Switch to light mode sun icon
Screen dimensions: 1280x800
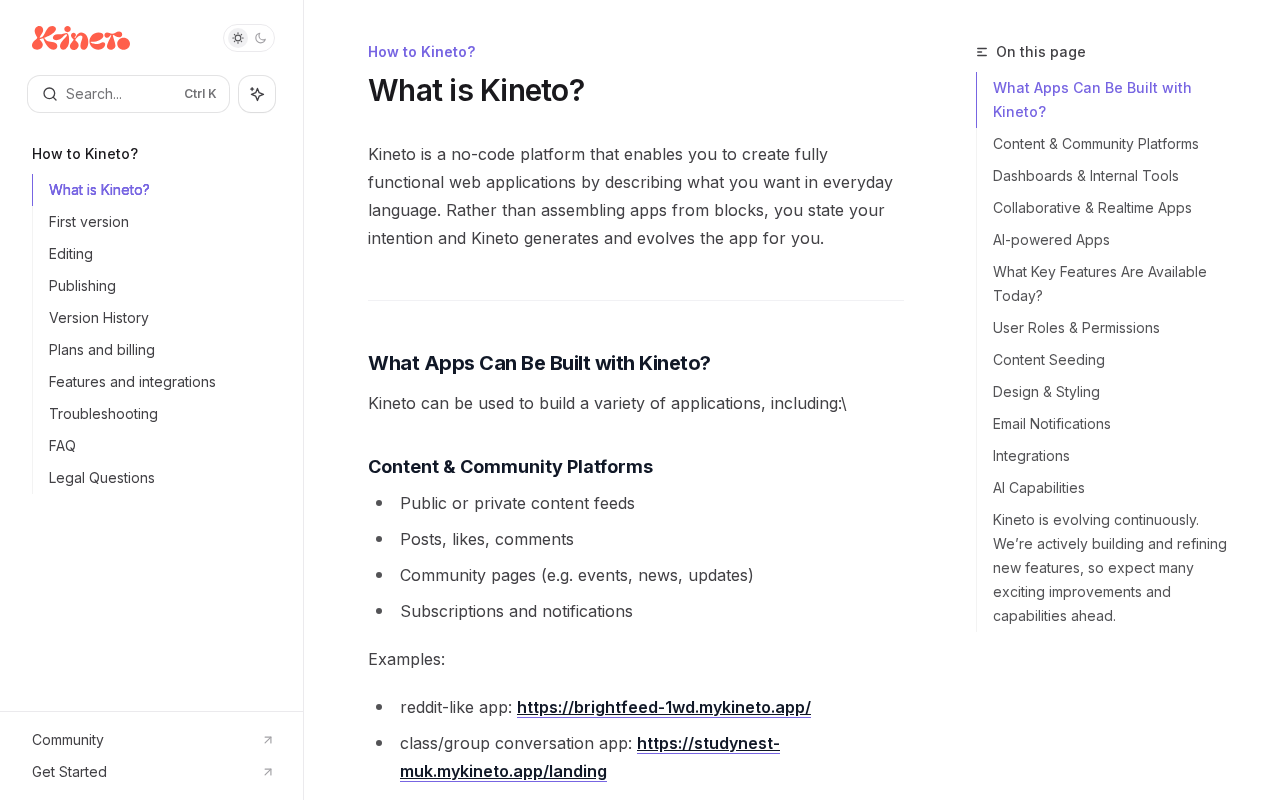(x=238, y=38)
